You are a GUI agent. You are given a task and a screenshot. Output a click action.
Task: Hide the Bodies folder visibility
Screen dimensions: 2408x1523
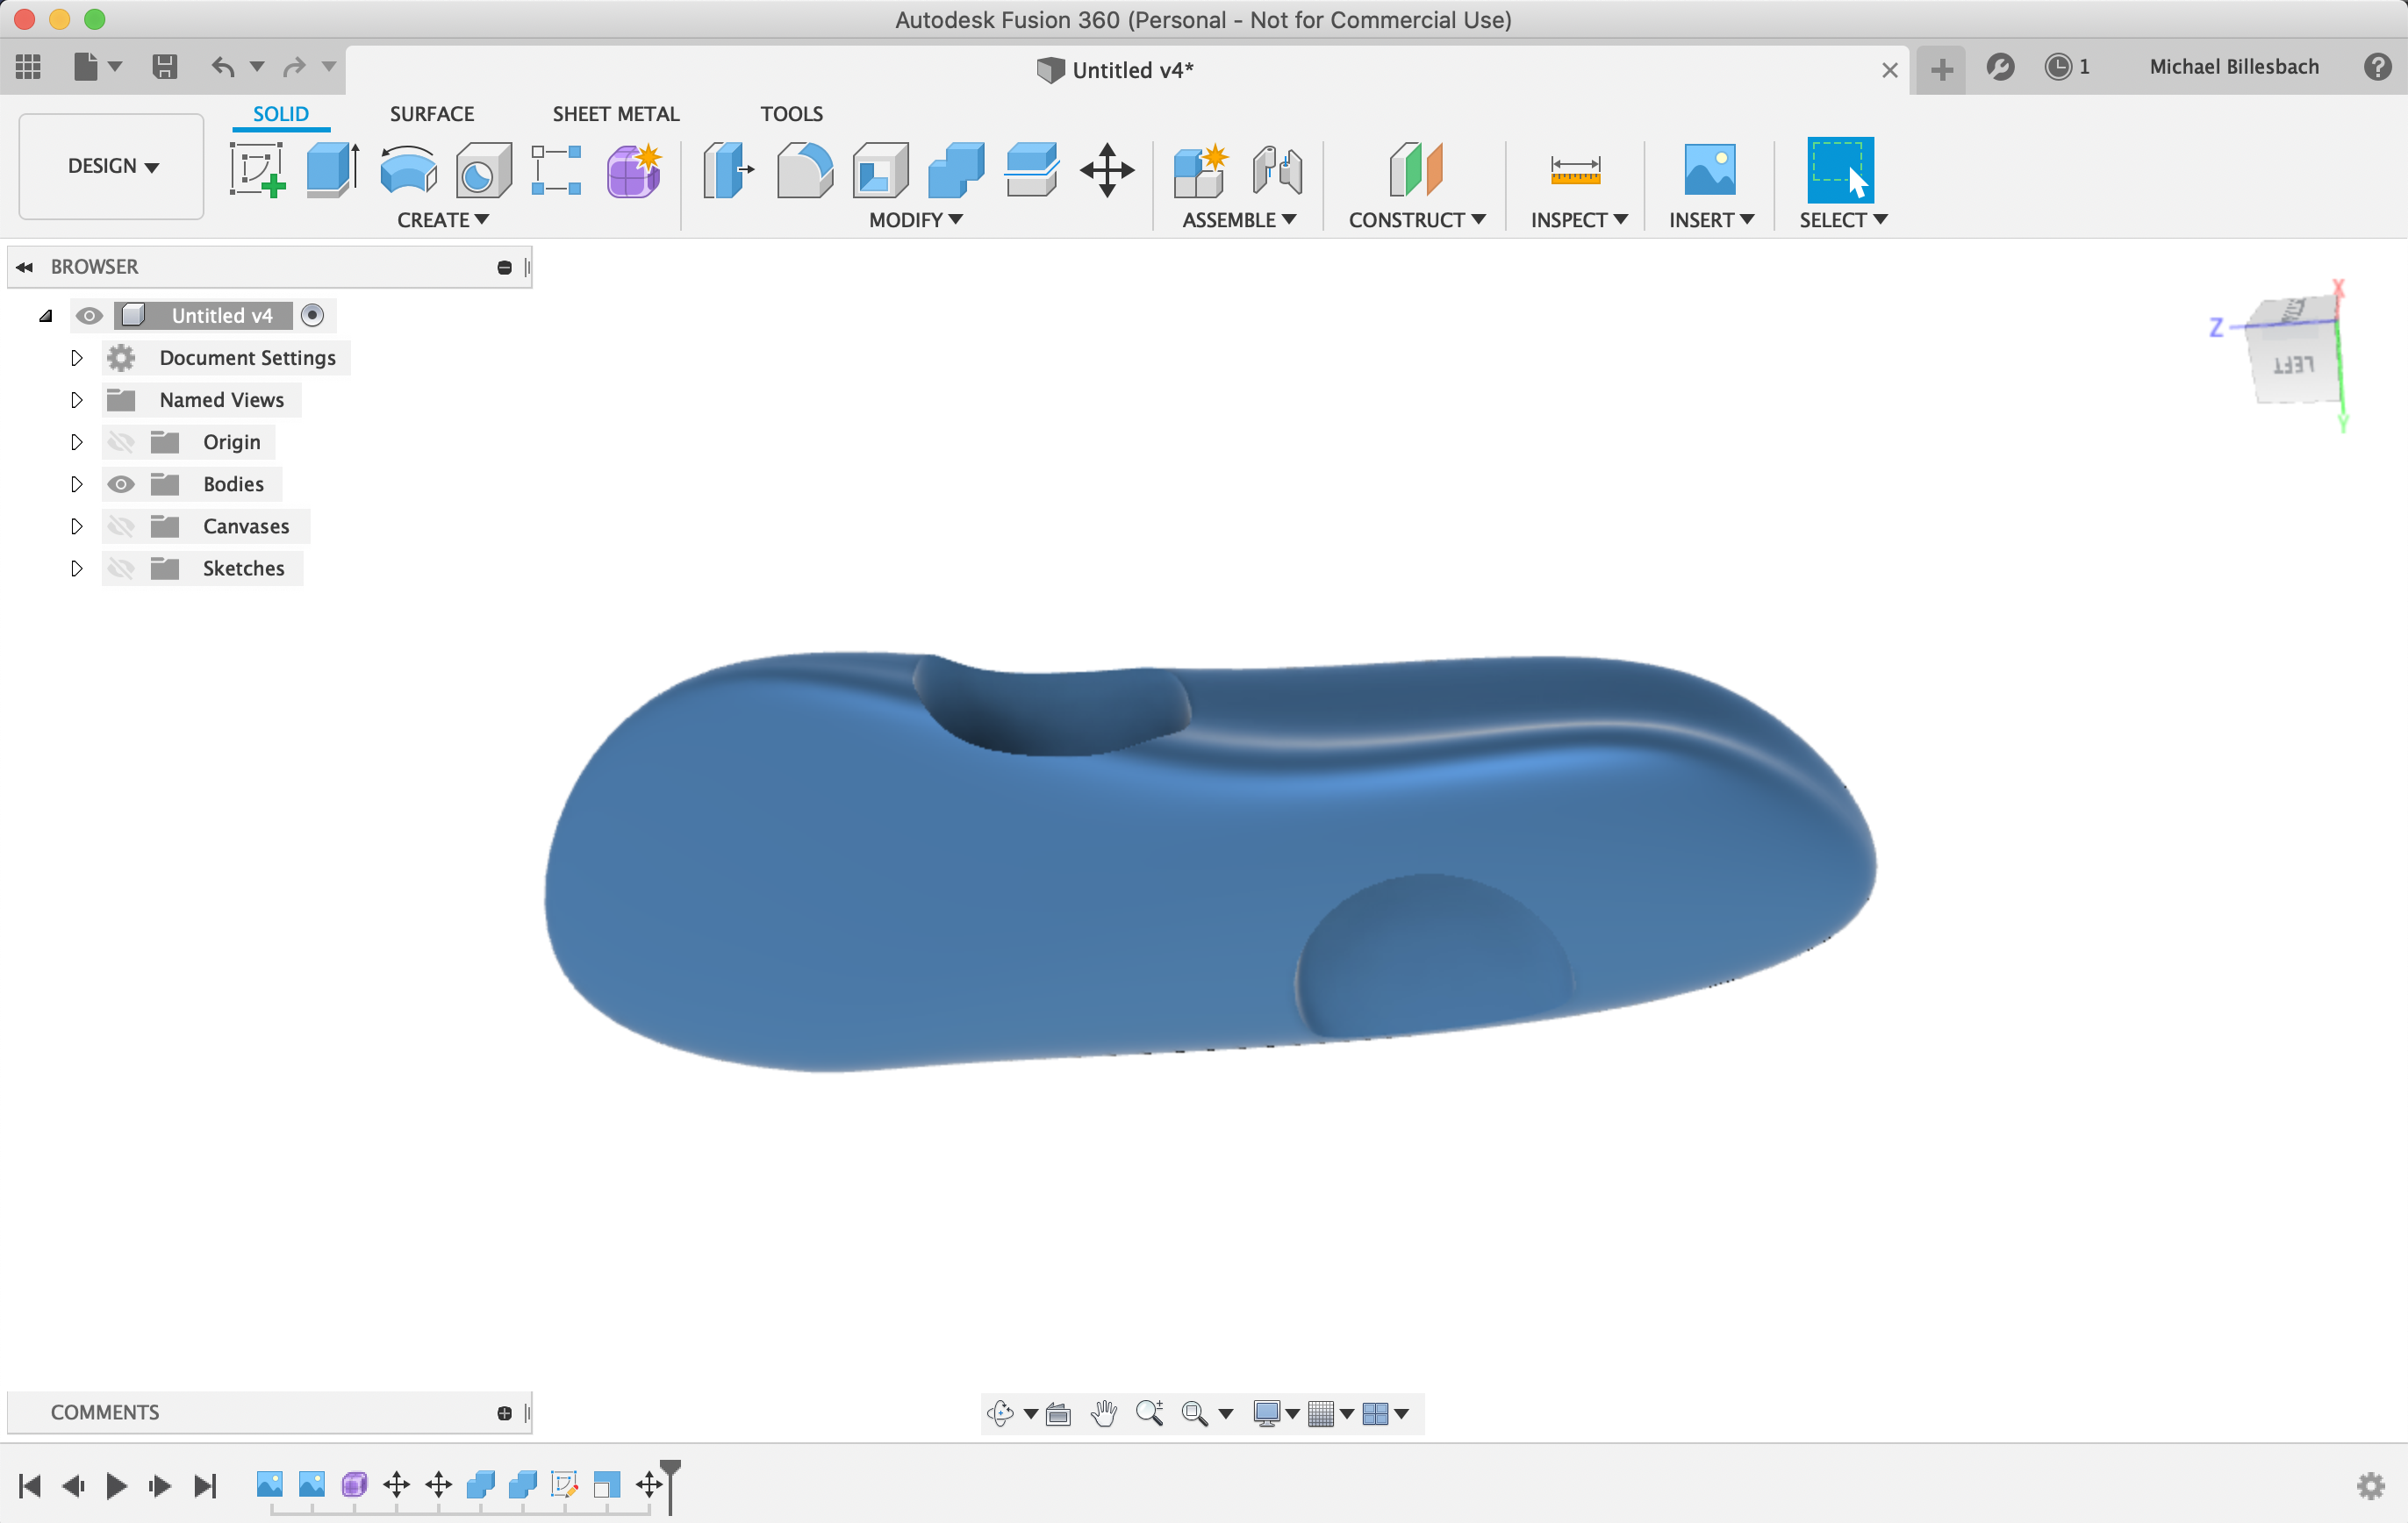point(121,484)
